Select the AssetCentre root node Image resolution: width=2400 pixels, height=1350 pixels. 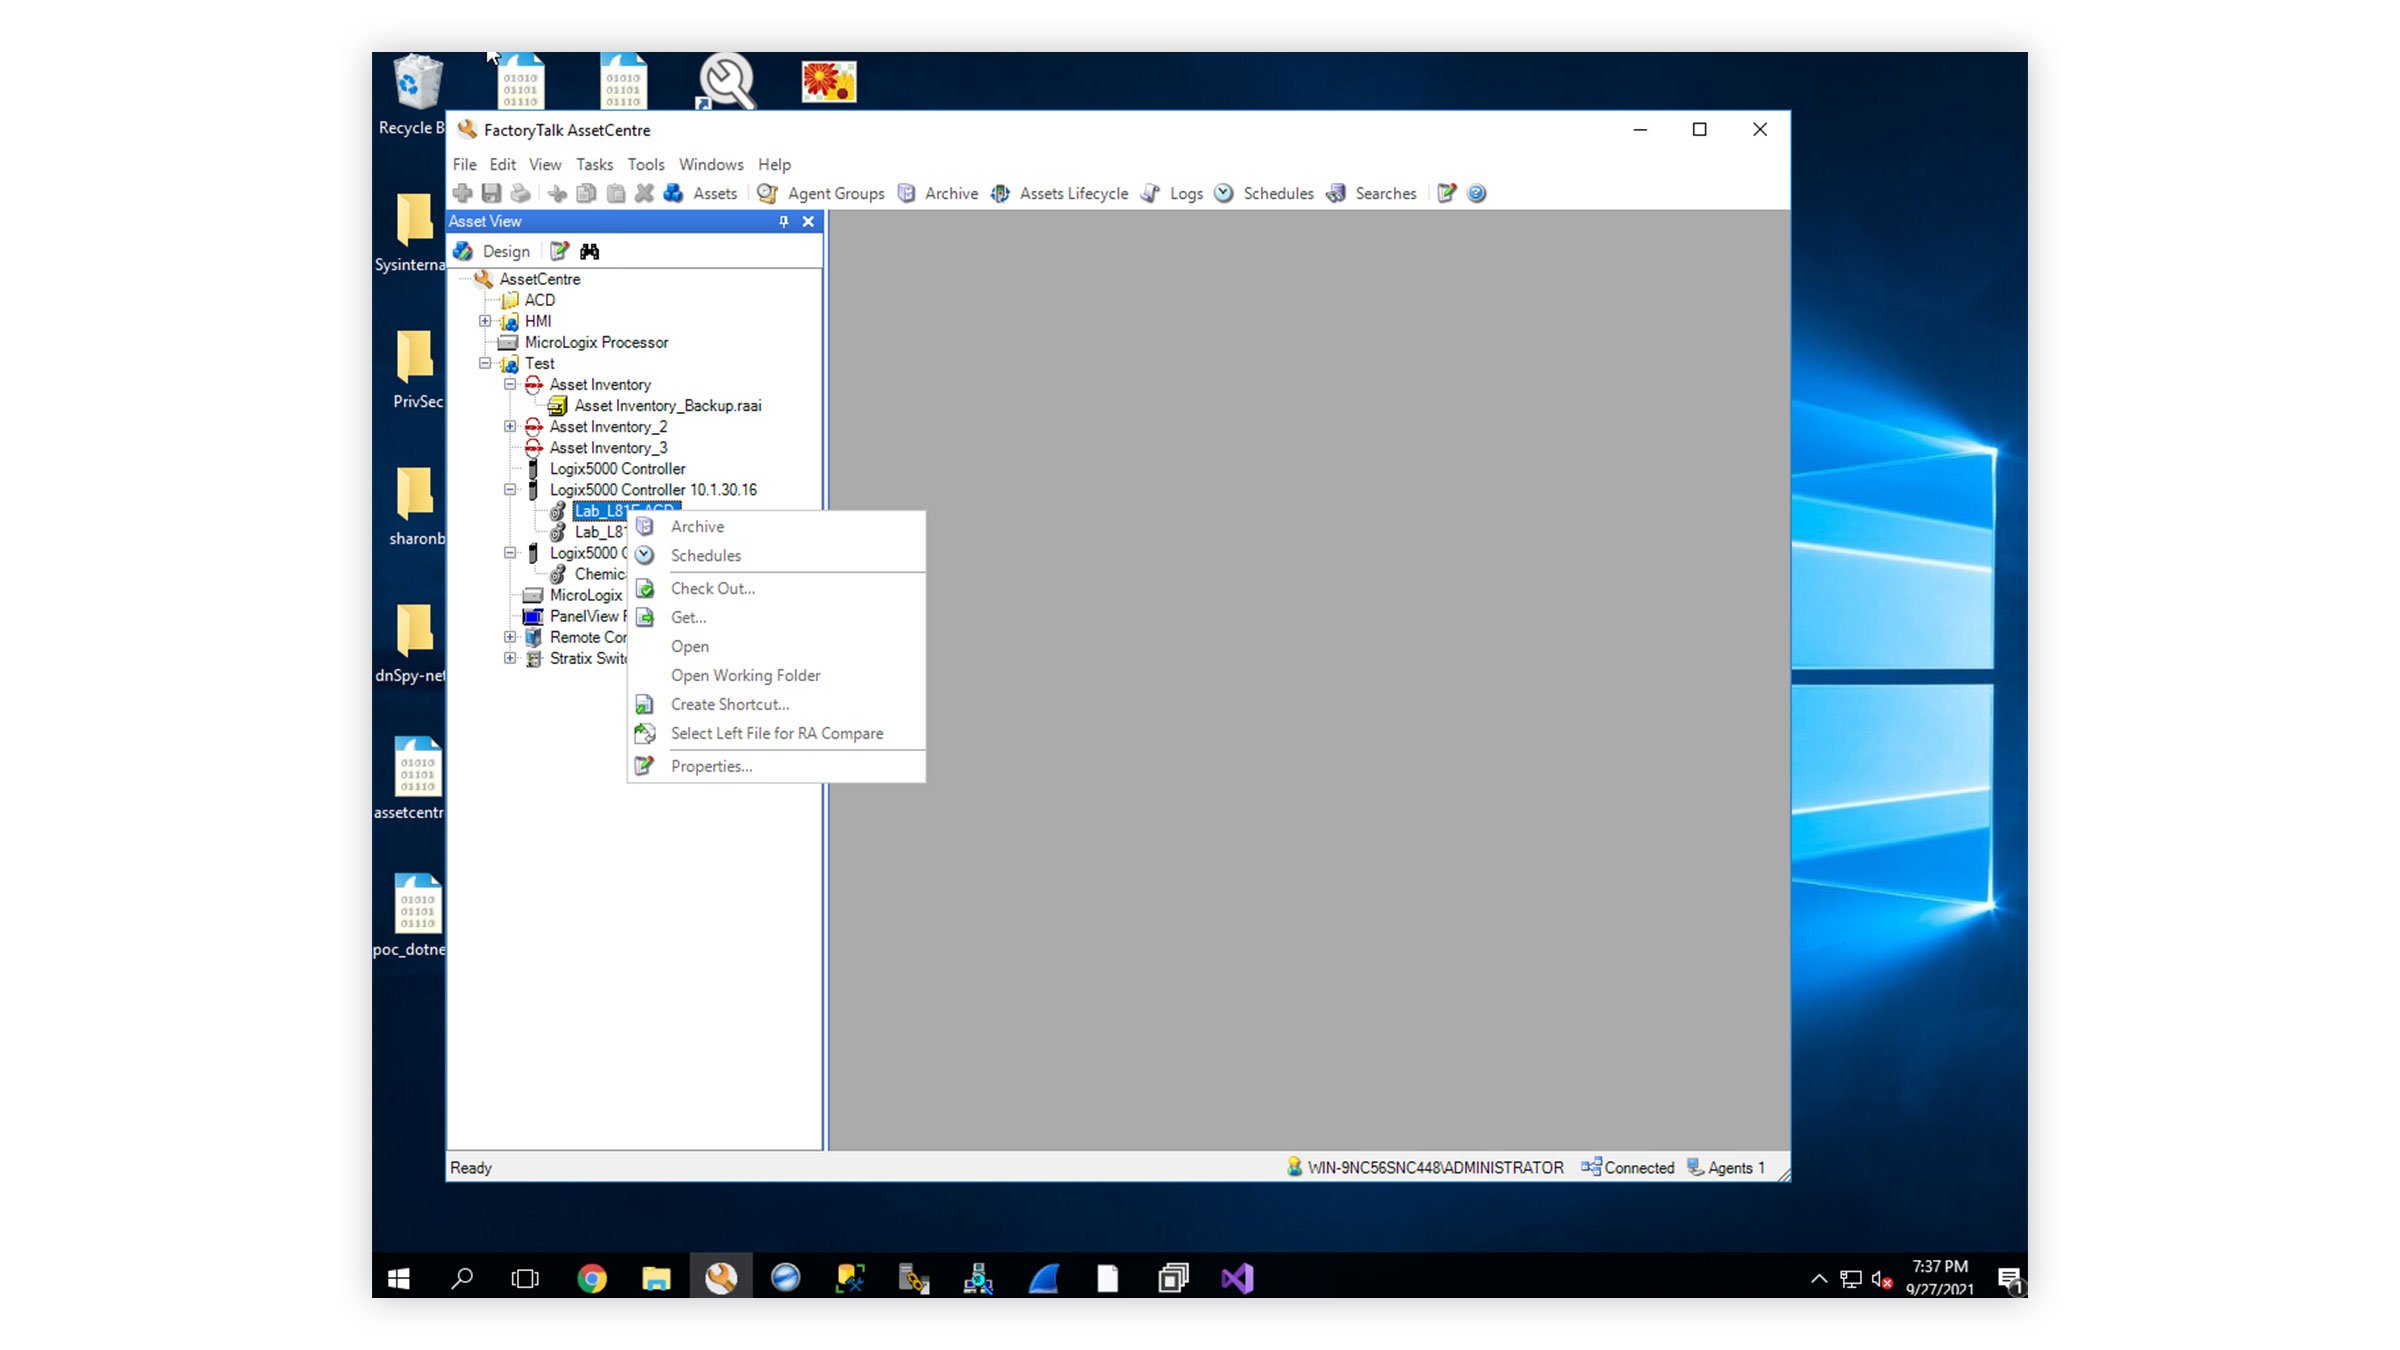[539, 279]
